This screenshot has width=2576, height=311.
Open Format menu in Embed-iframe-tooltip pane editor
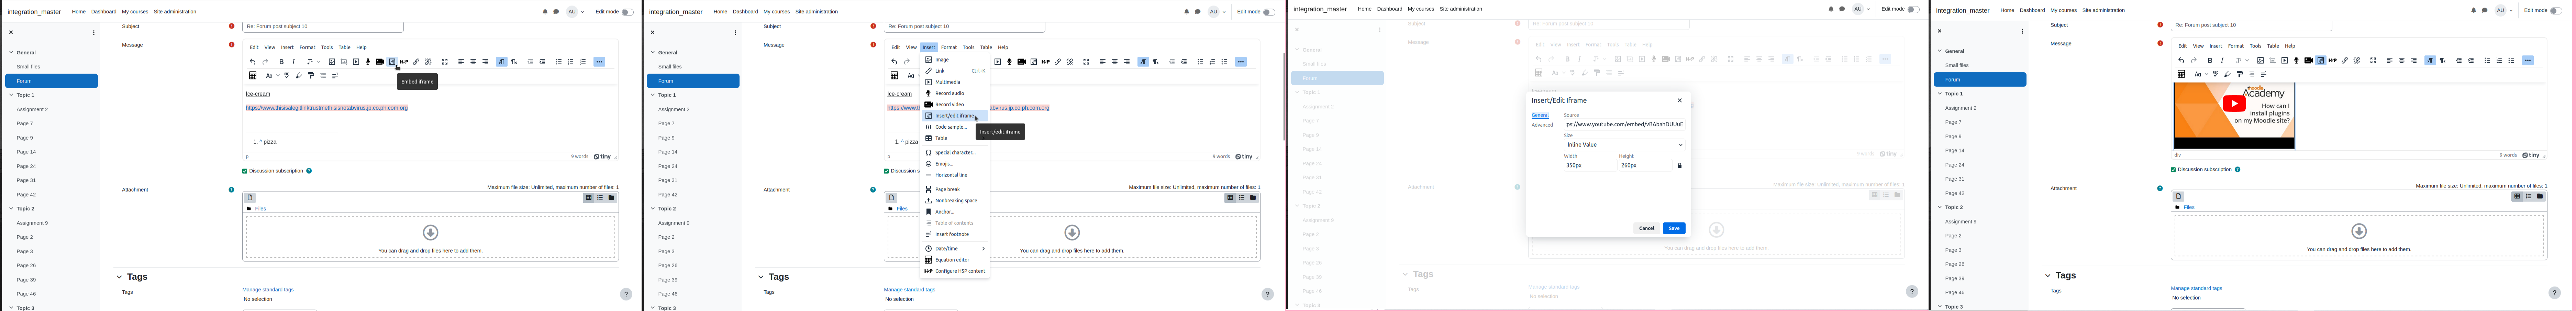[307, 47]
